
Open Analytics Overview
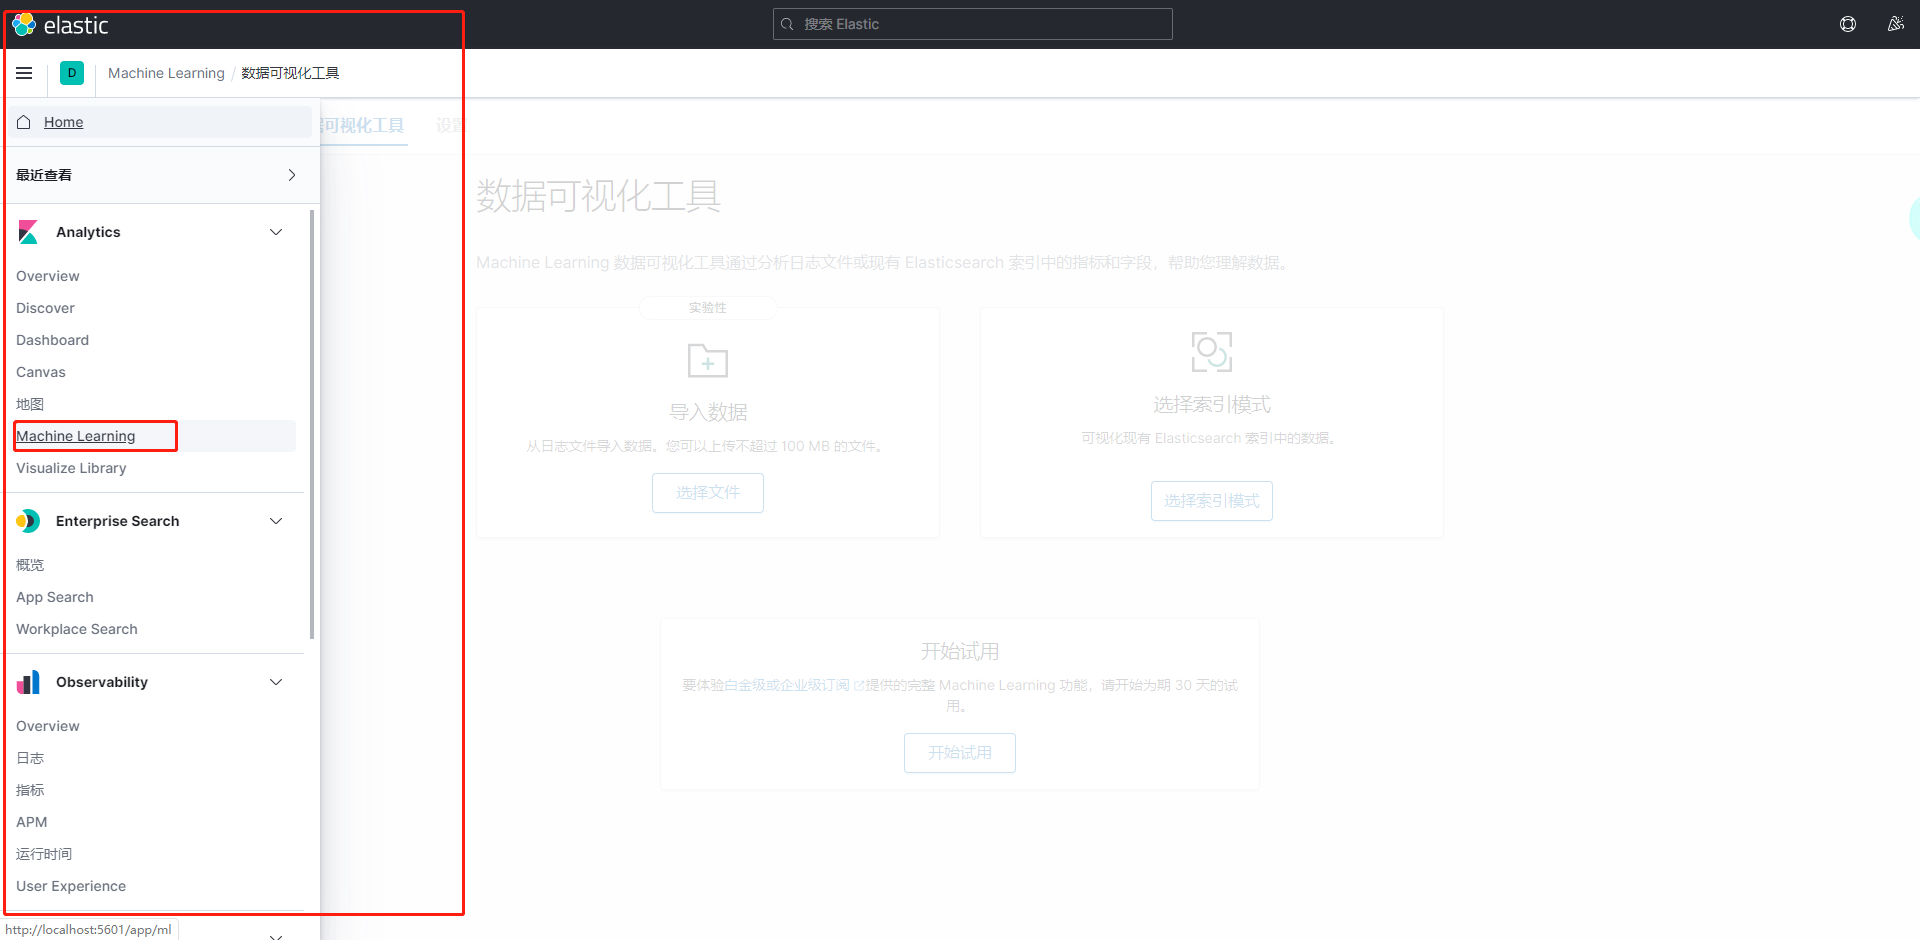pyautogui.click(x=48, y=276)
